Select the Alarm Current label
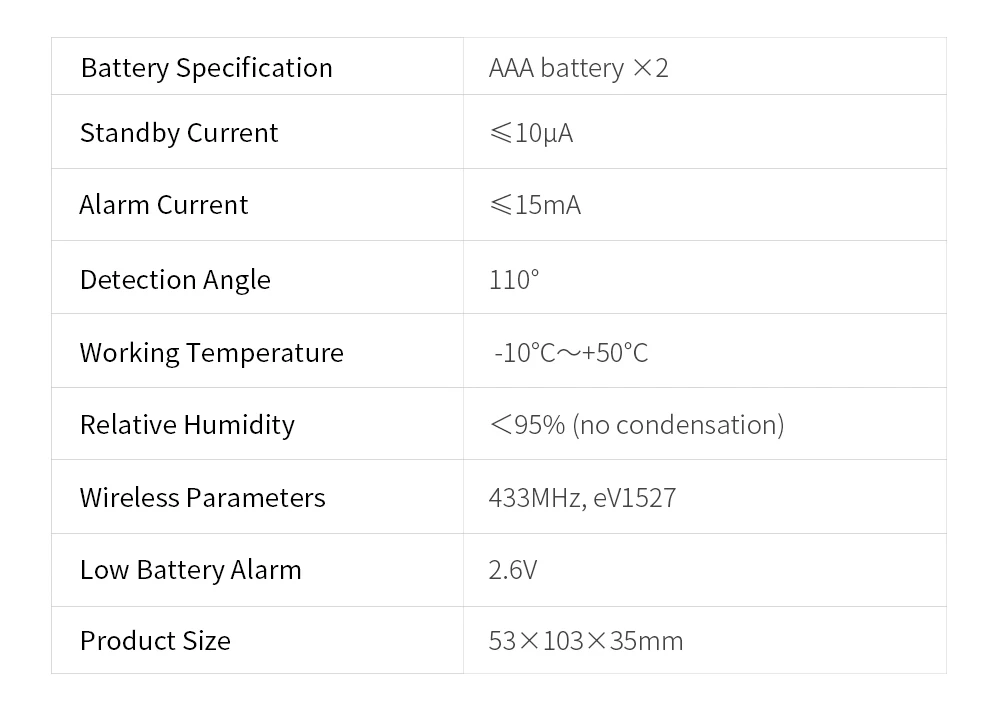The image size is (1000, 718). click(x=164, y=205)
